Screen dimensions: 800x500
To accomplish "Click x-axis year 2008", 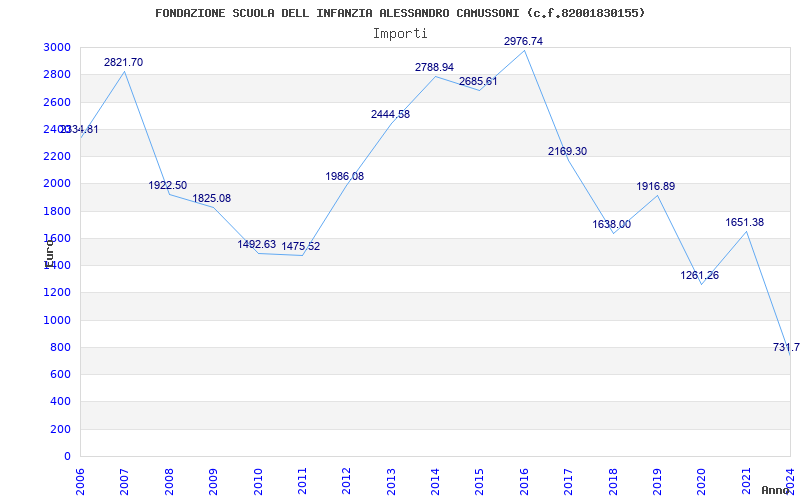I will click(169, 481).
